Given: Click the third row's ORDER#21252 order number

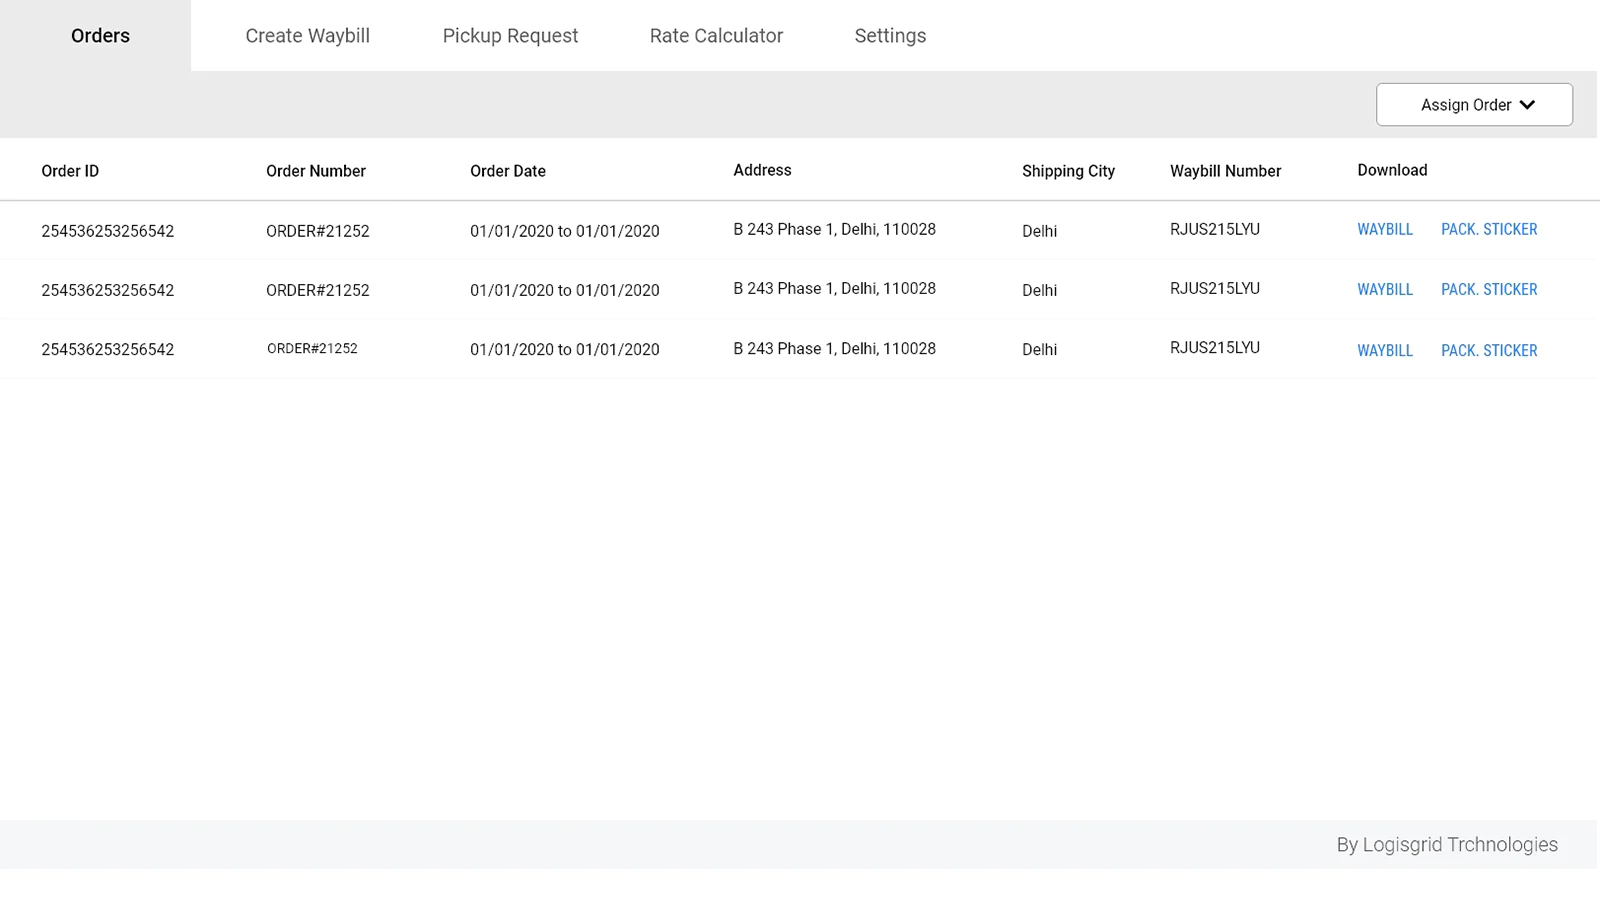Looking at the screenshot, I should pos(312,349).
